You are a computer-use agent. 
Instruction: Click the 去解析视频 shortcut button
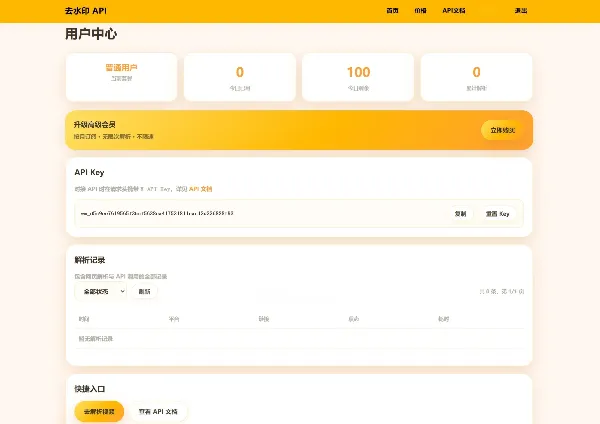99,411
